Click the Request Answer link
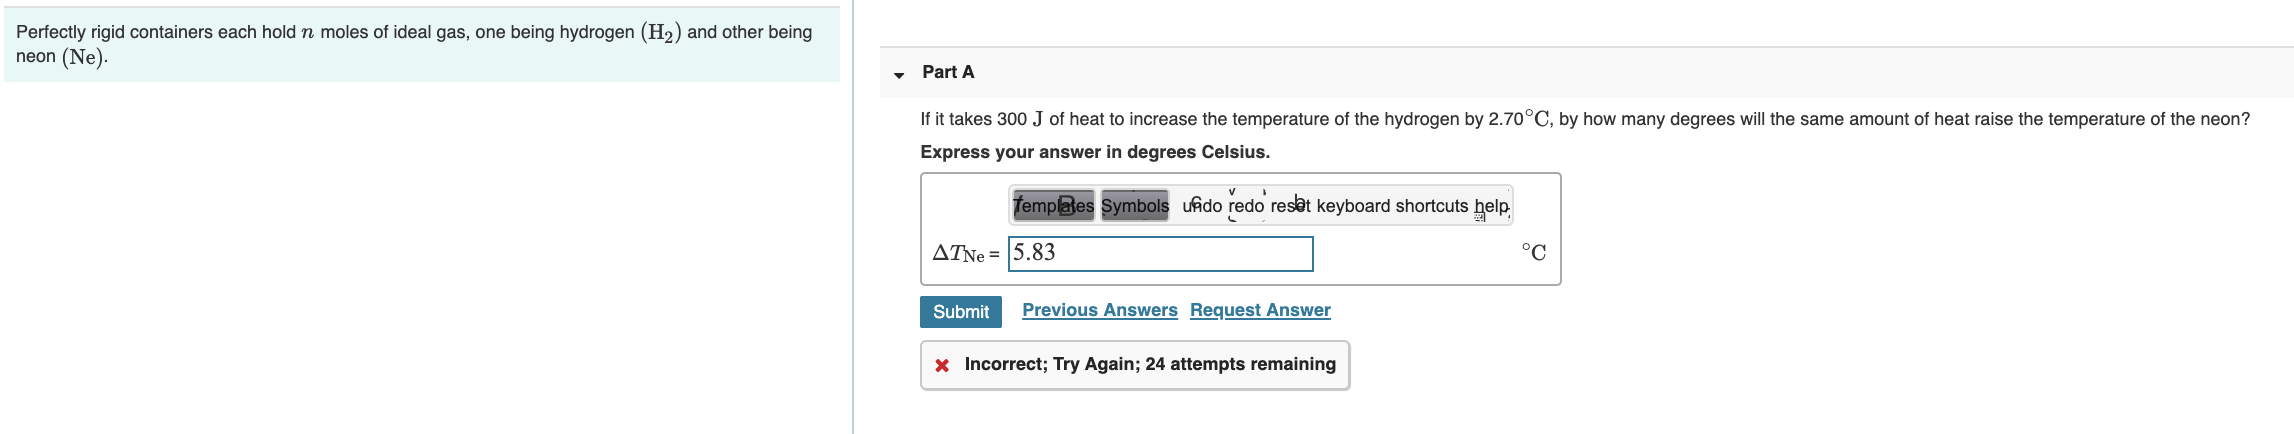The height and width of the screenshot is (434, 2294). pyautogui.click(x=1260, y=310)
